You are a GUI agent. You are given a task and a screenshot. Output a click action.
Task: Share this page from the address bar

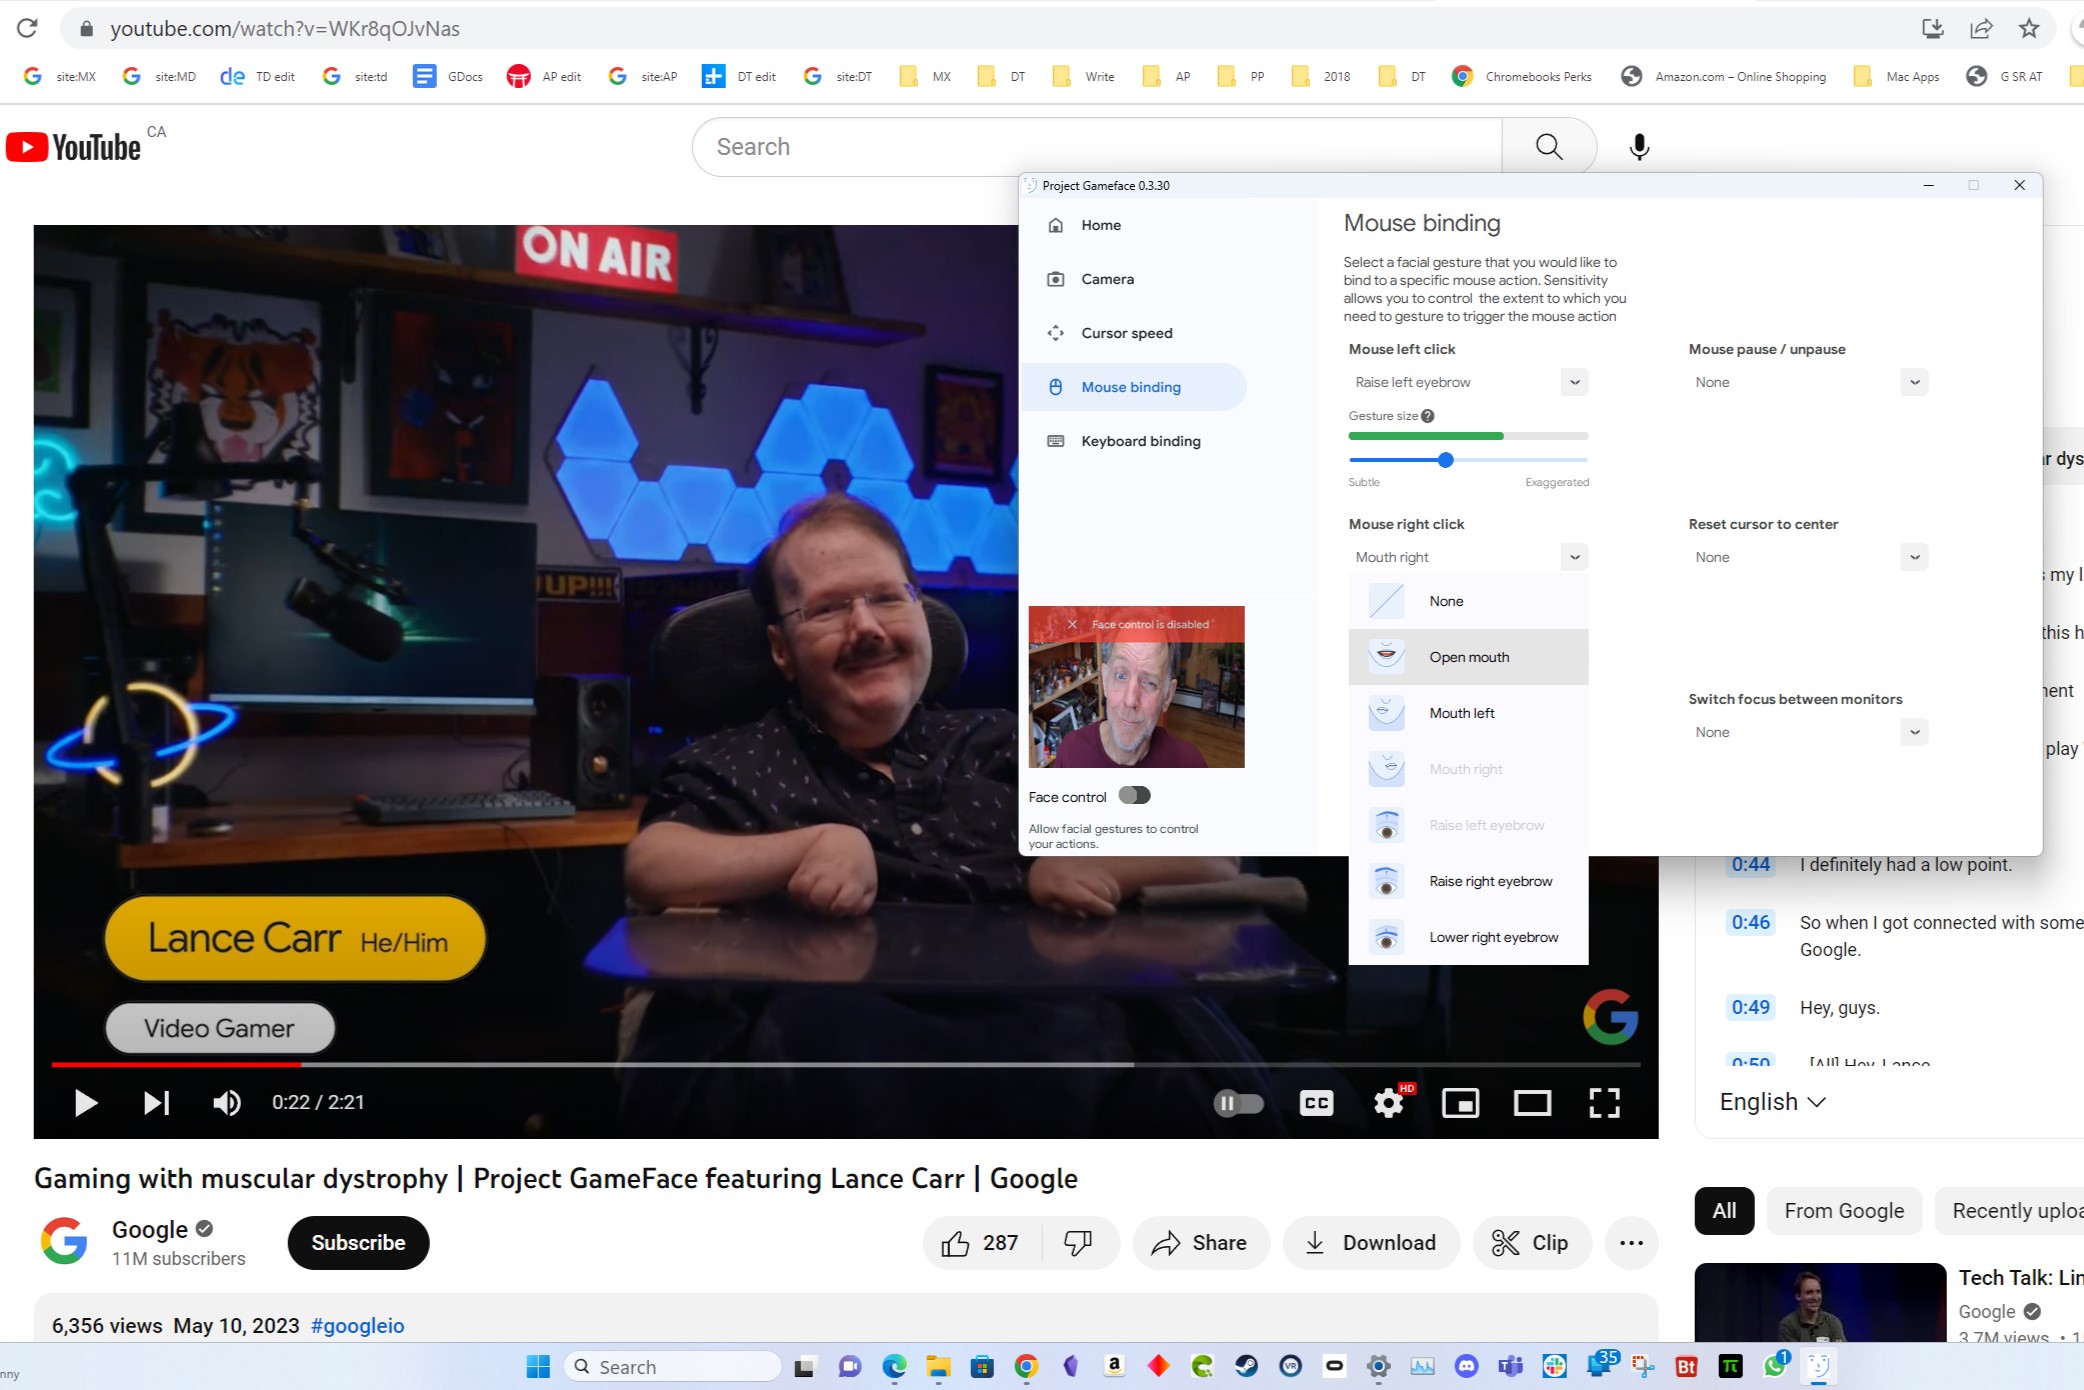pyautogui.click(x=1981, y=28)
